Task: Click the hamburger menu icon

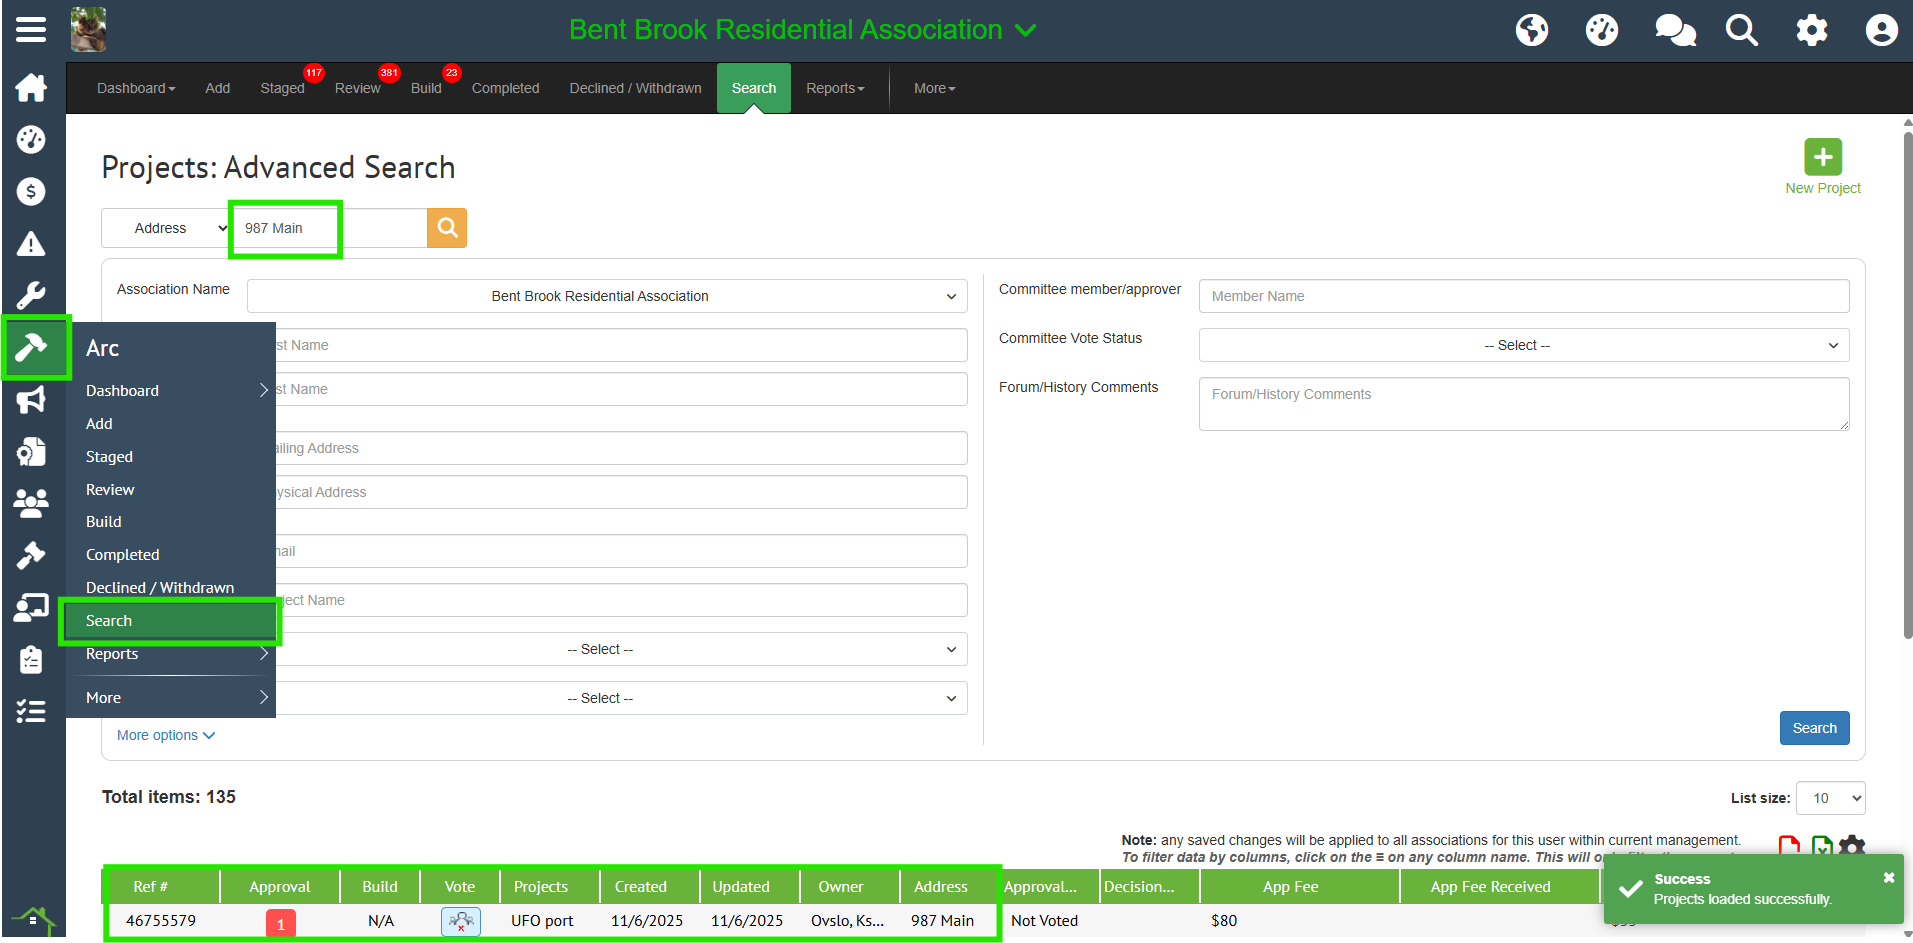Action: (31, 30)
